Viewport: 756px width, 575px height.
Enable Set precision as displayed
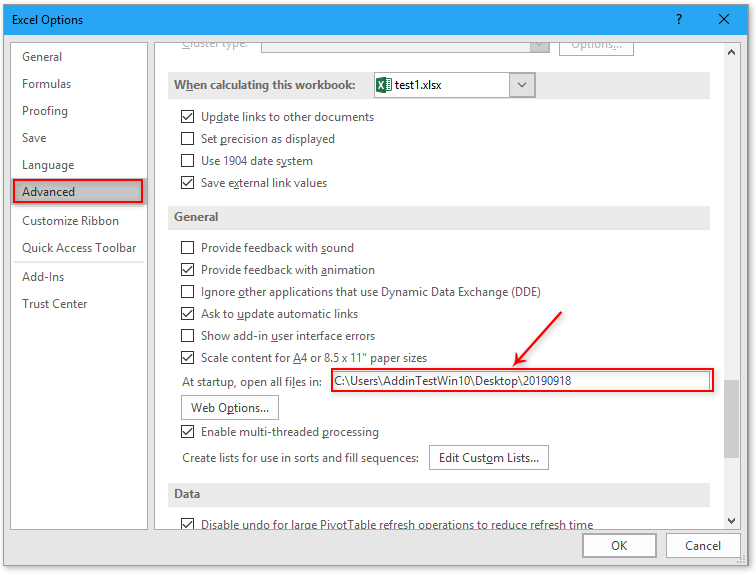coord(188,139)
